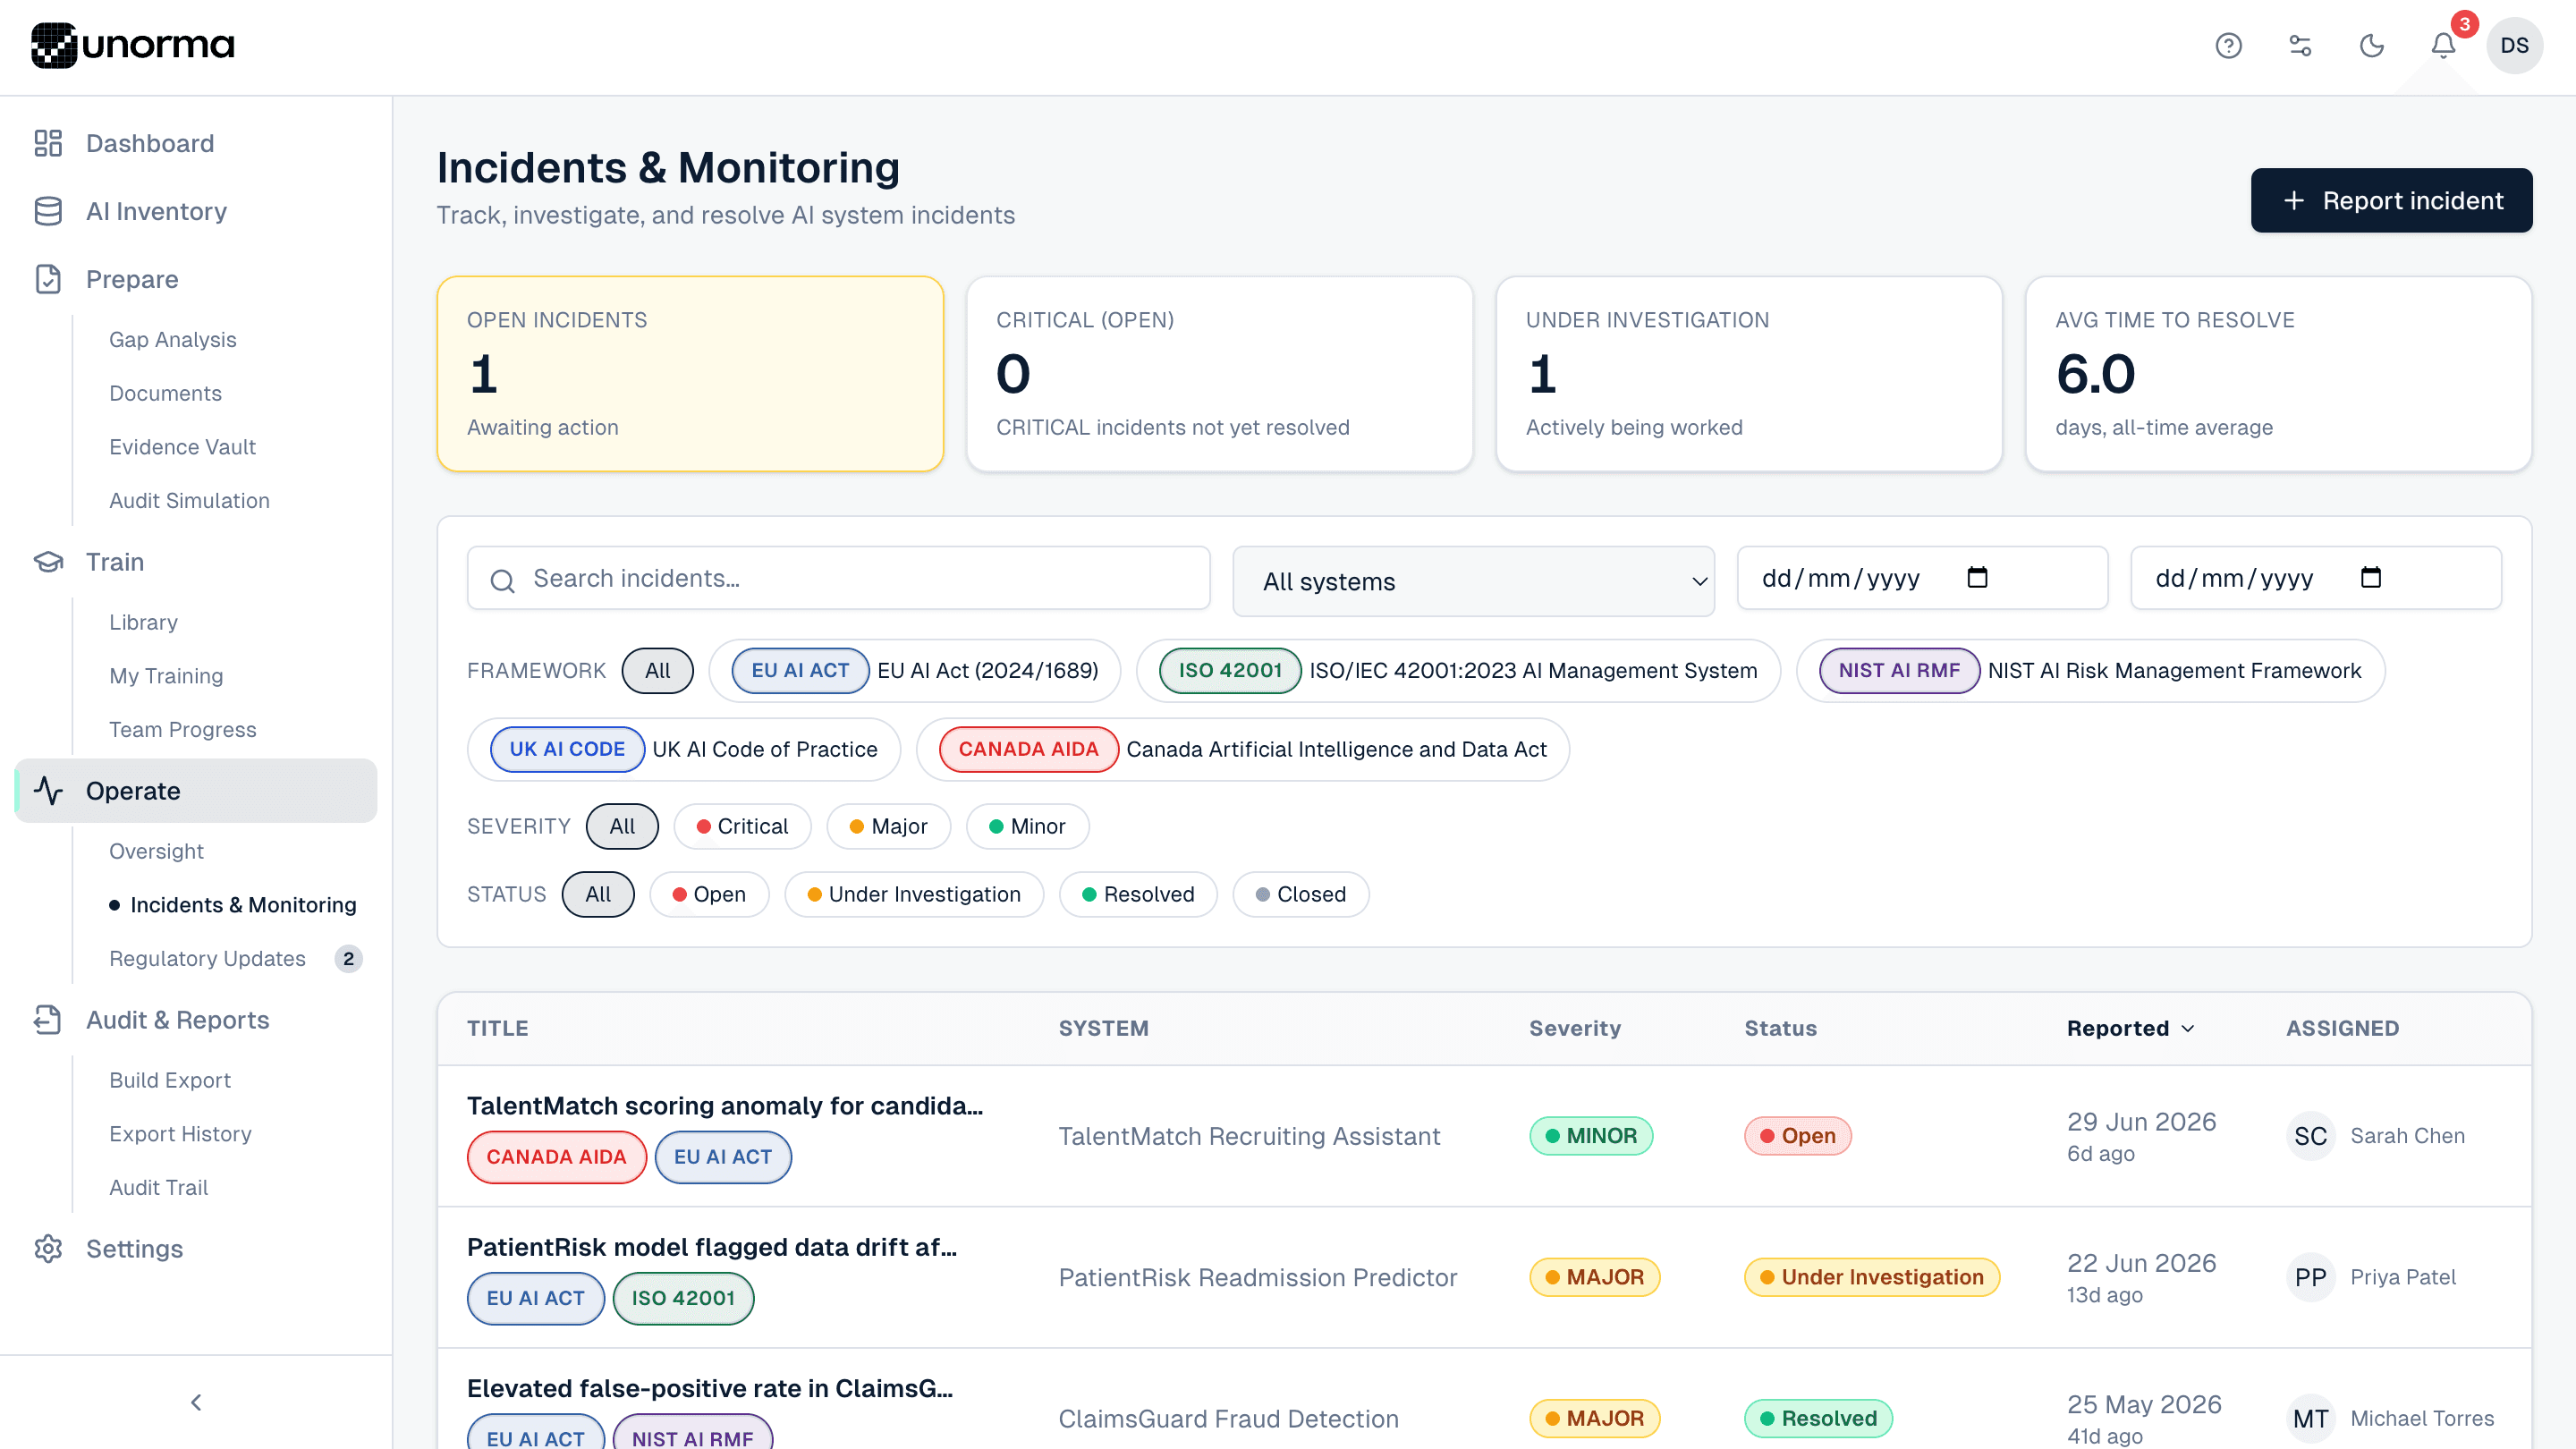This screenshot has width=2576, height=1449.
Task: Expand the Train section
Action: (x=196, y=562)
